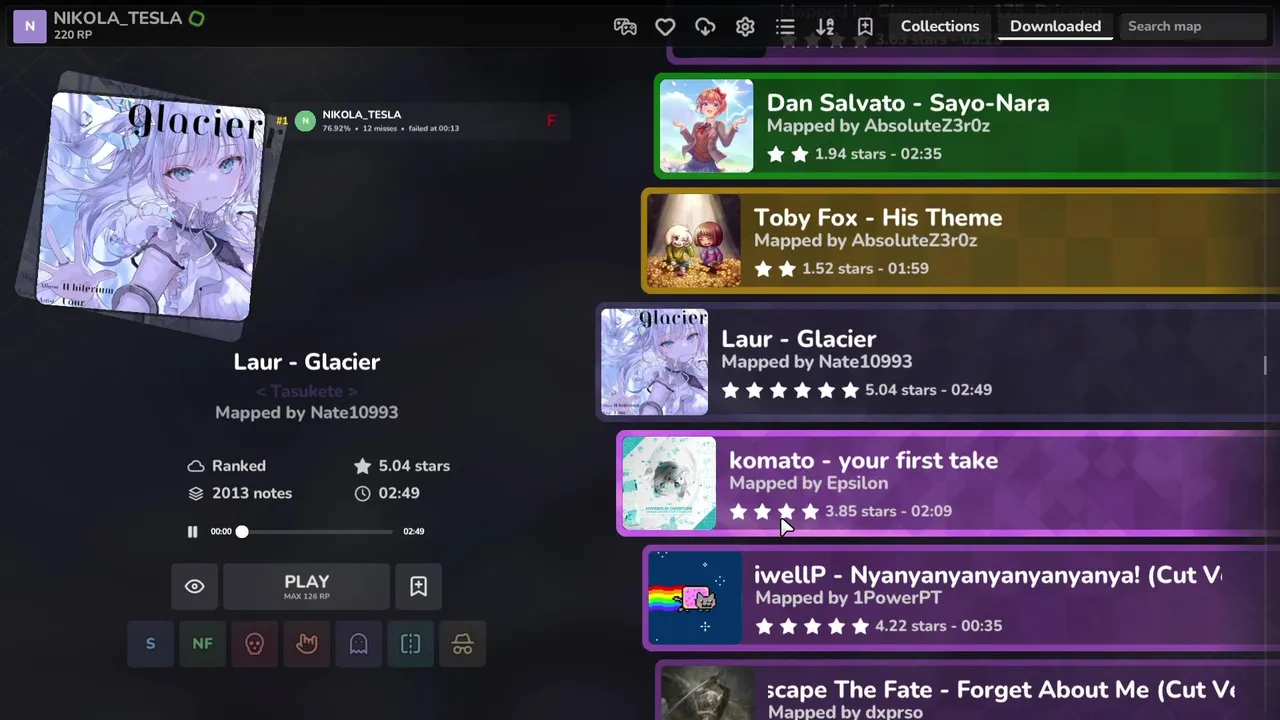Click the Tasukete difficulty selector
This screenshot has height=720, width=1280.
[x=306, y=391]
